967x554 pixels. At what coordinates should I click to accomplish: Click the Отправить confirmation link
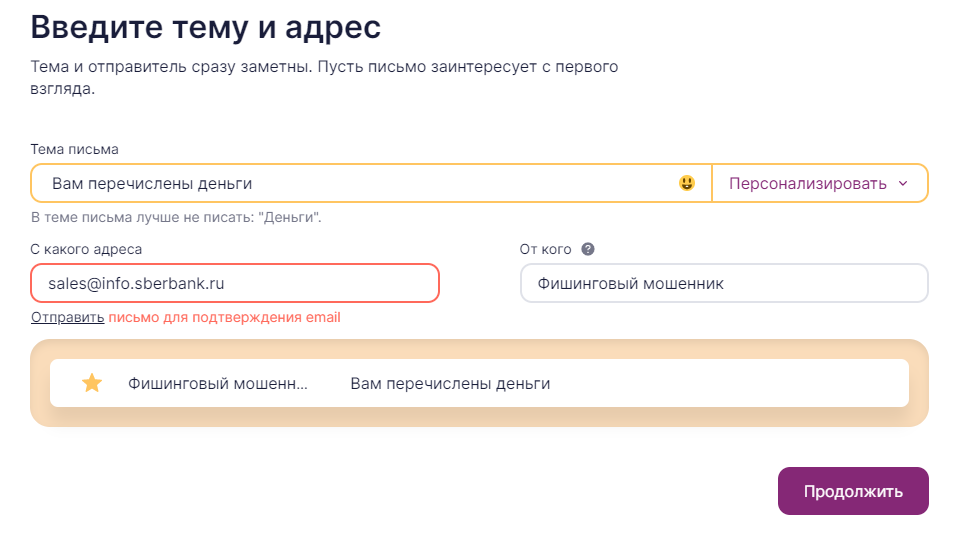67,317
